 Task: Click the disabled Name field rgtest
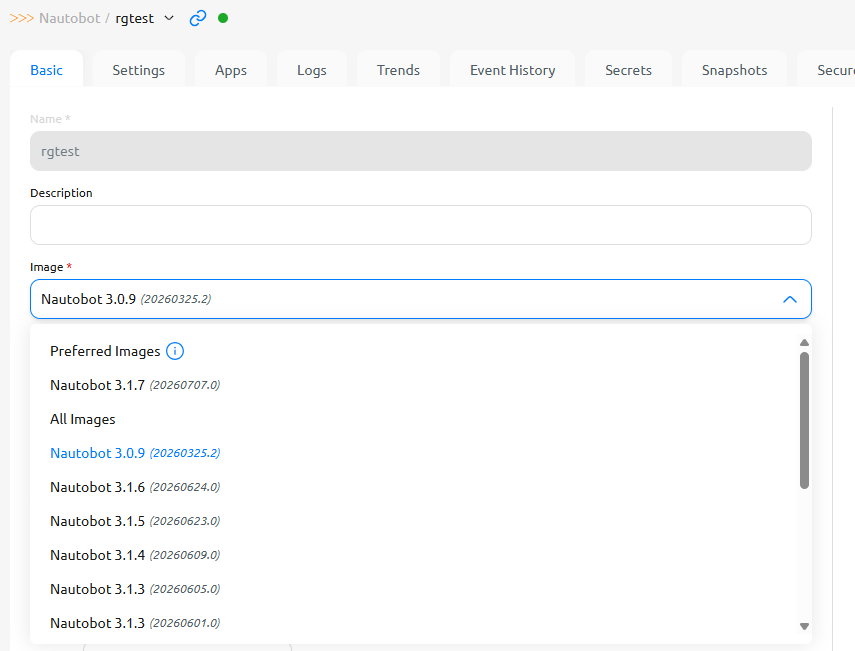pos(420,151)
